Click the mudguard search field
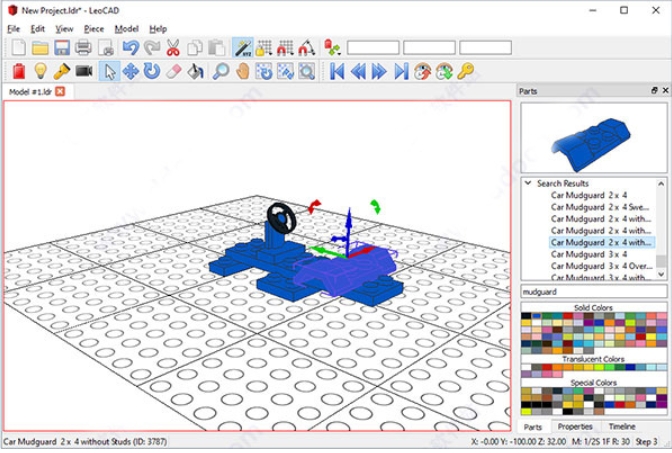This screenshot has width=672, height=453. [x=593, y=292]
